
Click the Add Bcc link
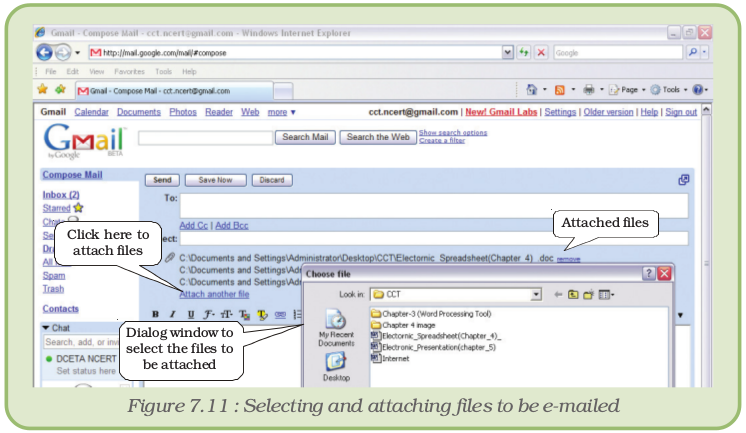click(232, 226)
